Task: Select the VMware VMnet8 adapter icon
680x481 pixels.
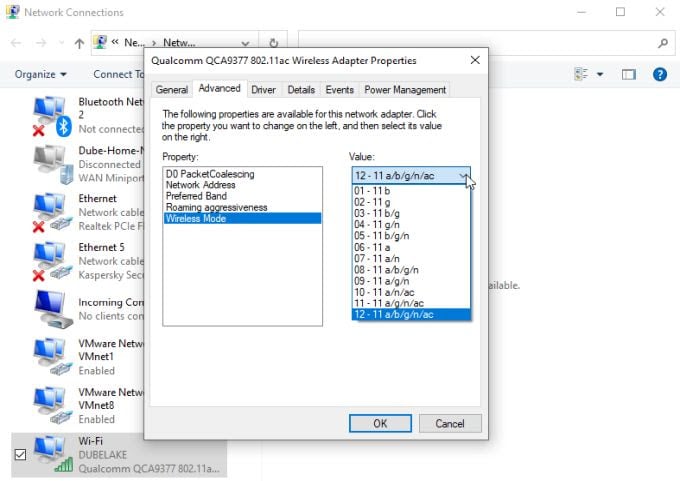Action: point(52,406)
